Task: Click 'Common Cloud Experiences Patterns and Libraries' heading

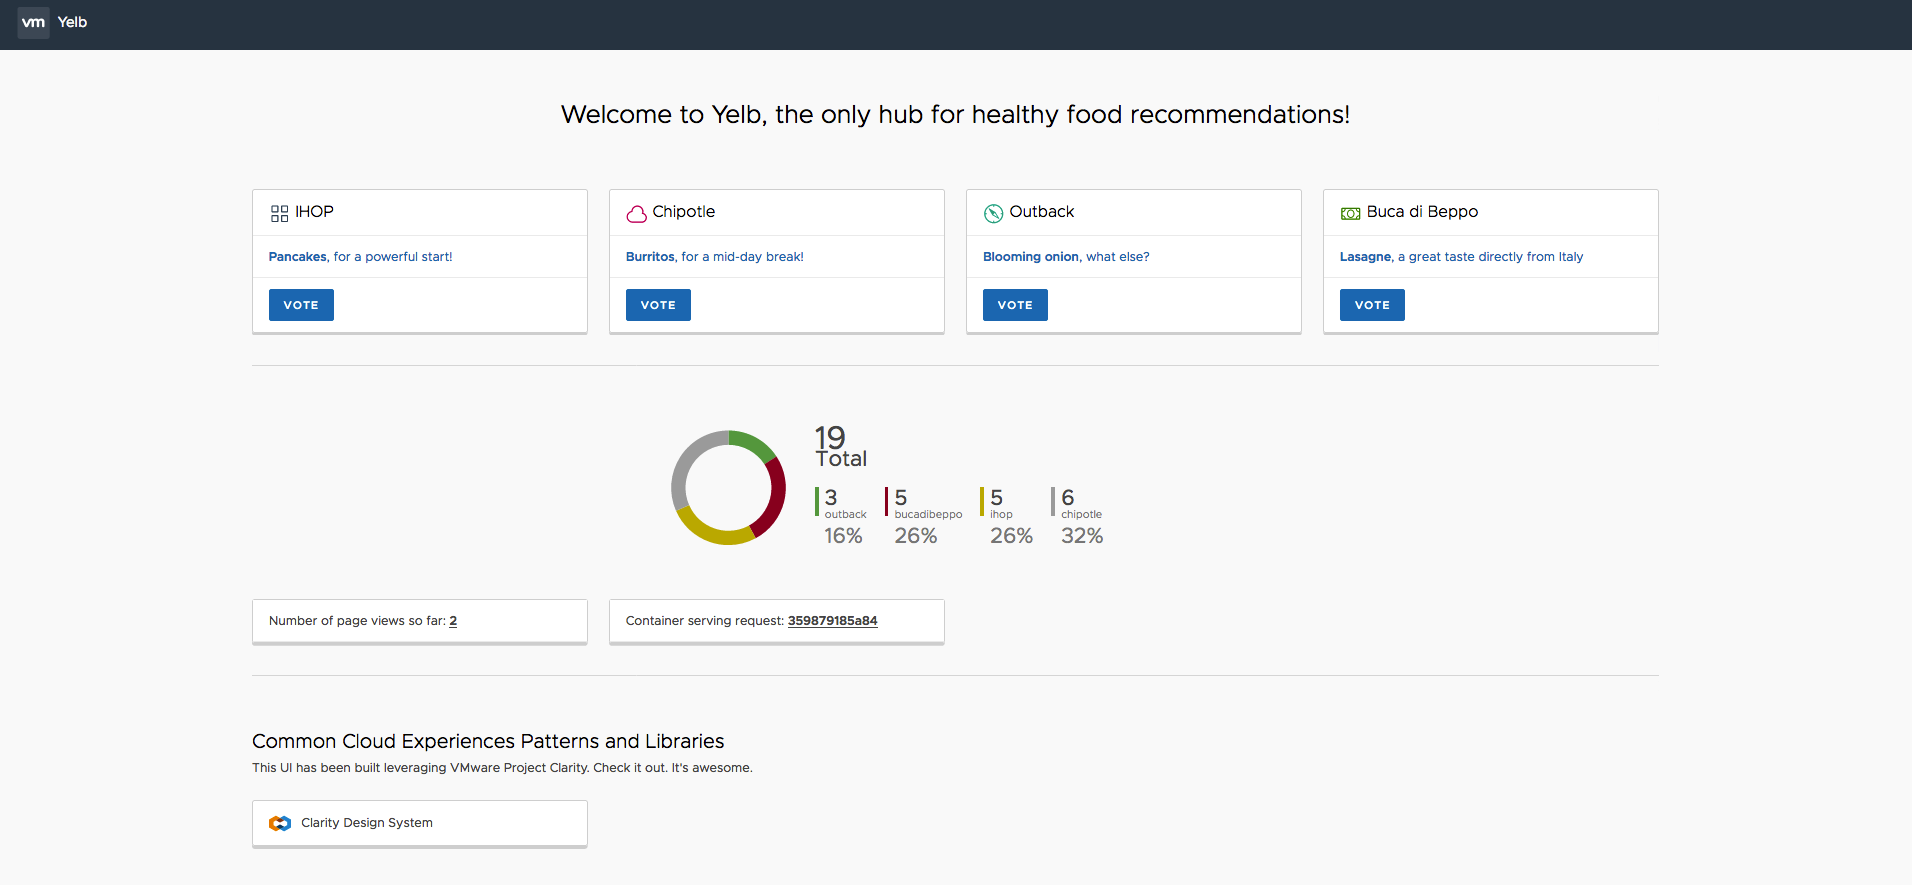Action: [x=488, y=741]
